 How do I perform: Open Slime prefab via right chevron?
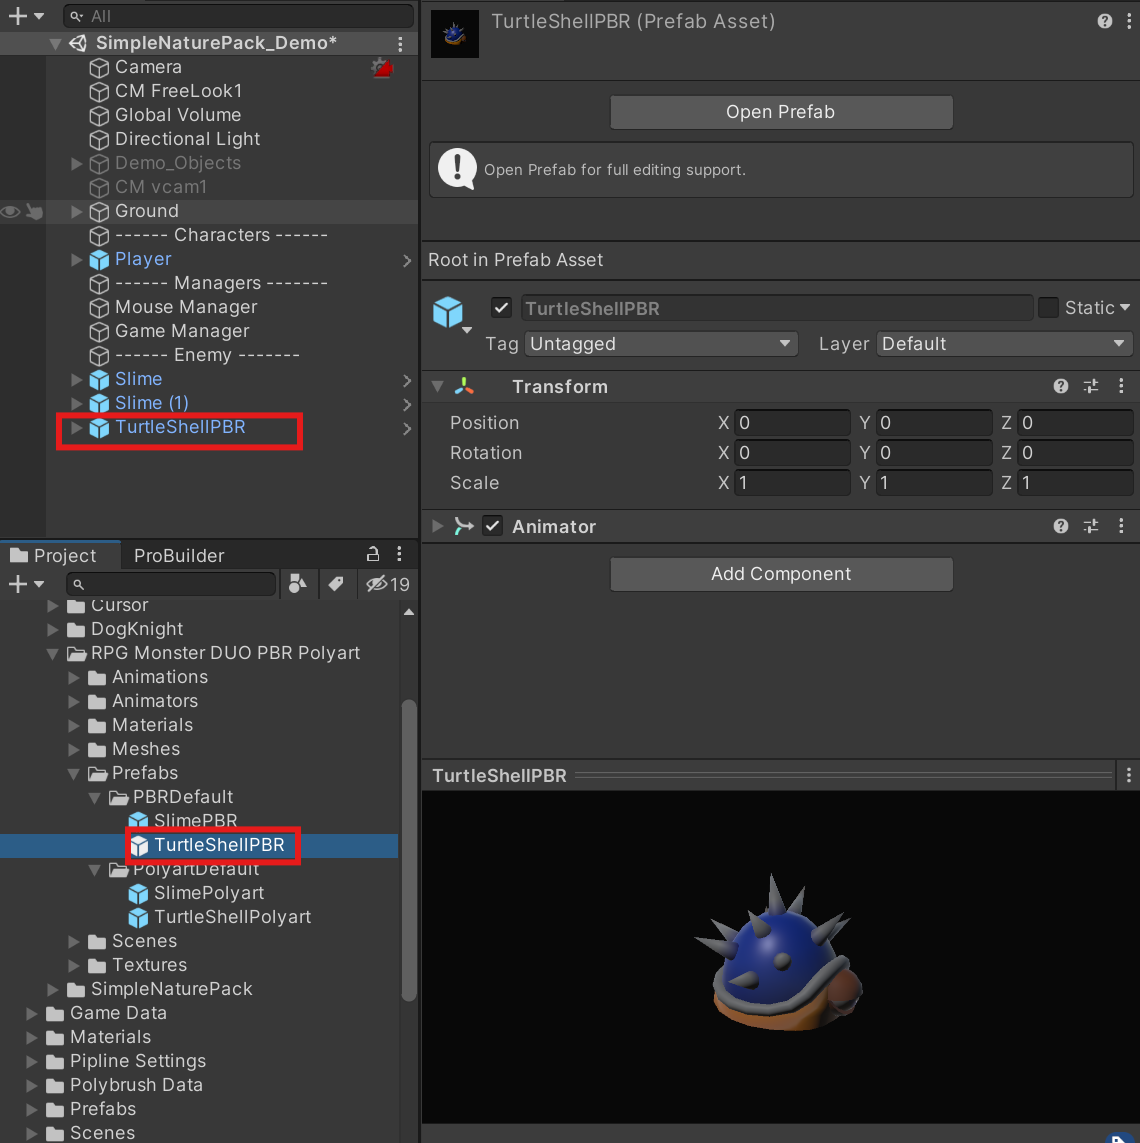click(x=407, y=380)
